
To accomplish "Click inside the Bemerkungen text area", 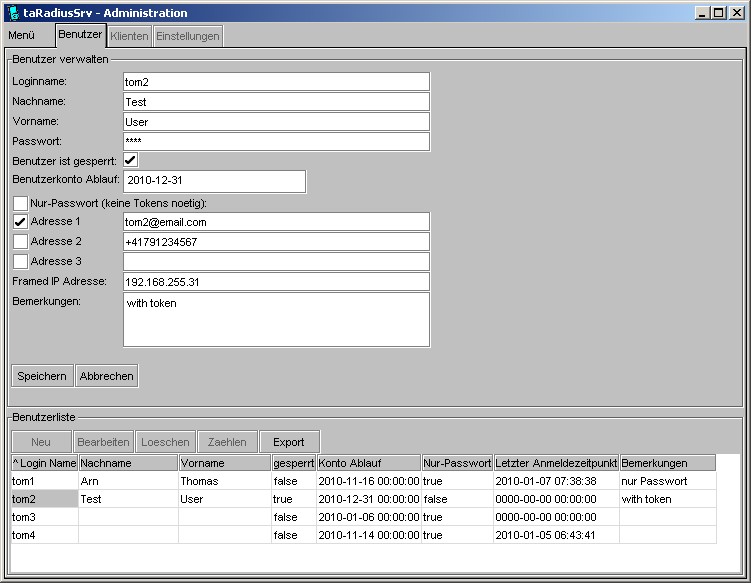I will pyautogui.click(x=275, y=320).
